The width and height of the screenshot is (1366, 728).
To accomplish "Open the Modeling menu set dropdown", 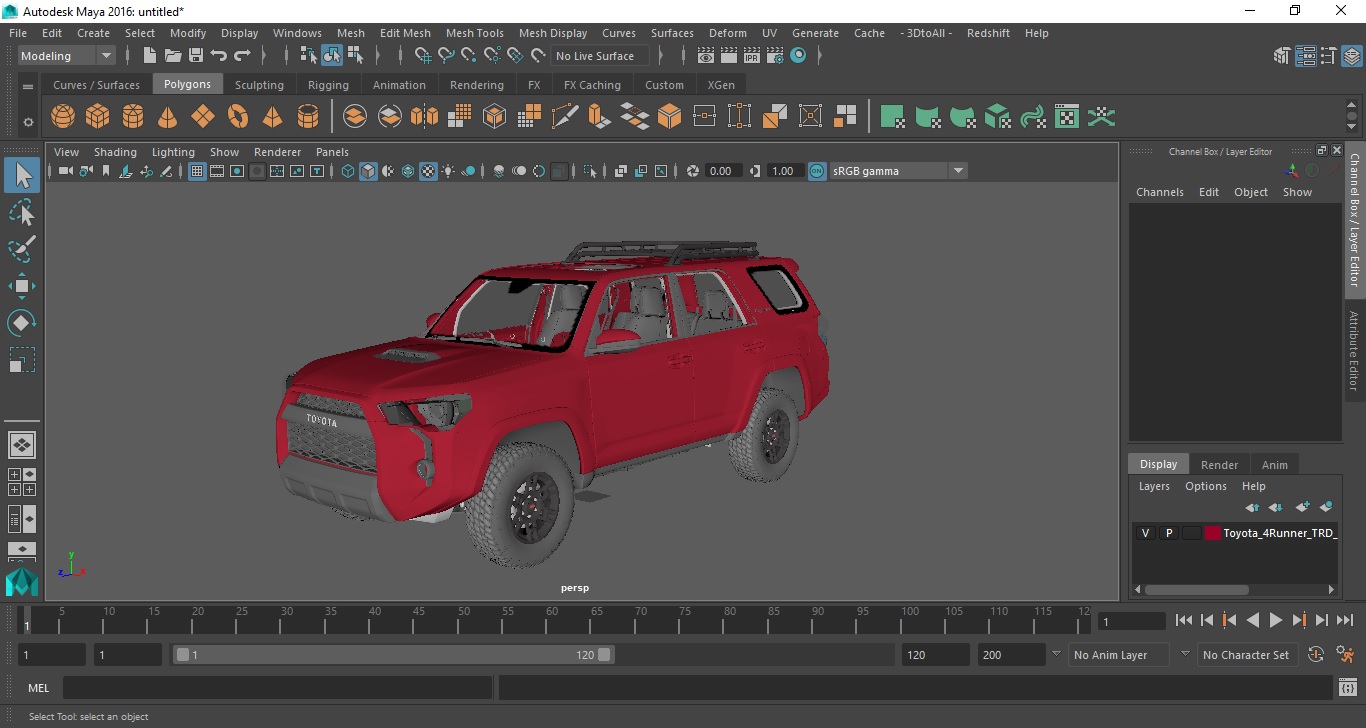I will (x=67, y=56).
